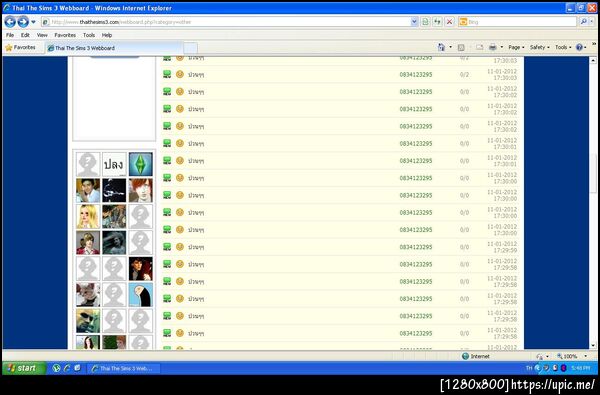Click the Home icon in command bar
This screenshot has width=600, height=395.
[x=441, y=47]
